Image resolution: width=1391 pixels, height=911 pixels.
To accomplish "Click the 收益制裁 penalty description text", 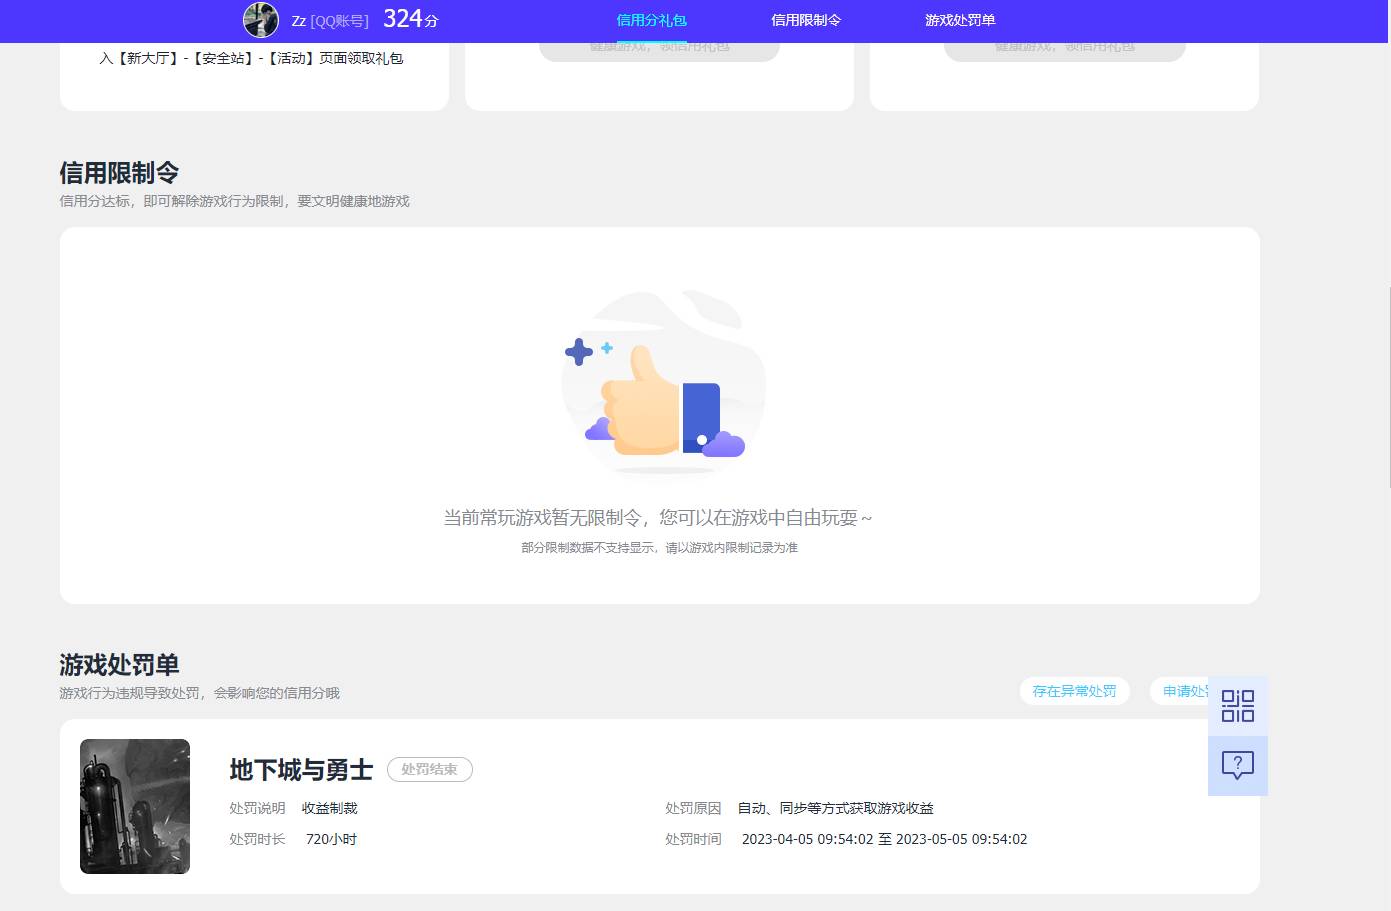I will (x=329, y=808).
